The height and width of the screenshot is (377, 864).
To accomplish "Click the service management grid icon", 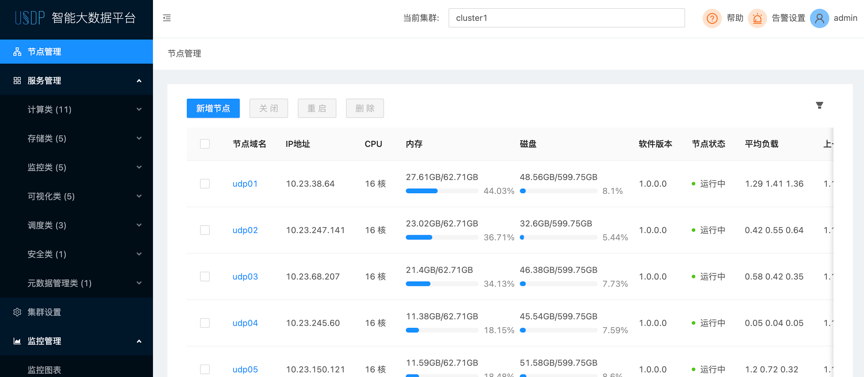I will pos(17,80).
